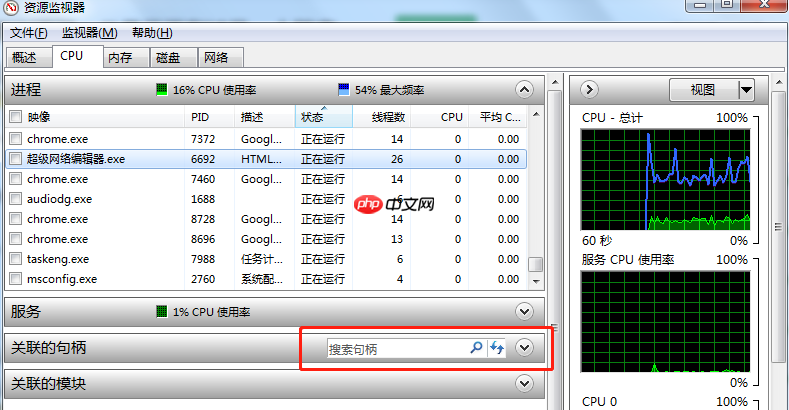Screen dimensions: 789x410
Task: Click the 关联的模块 section title
Action: 49,384
